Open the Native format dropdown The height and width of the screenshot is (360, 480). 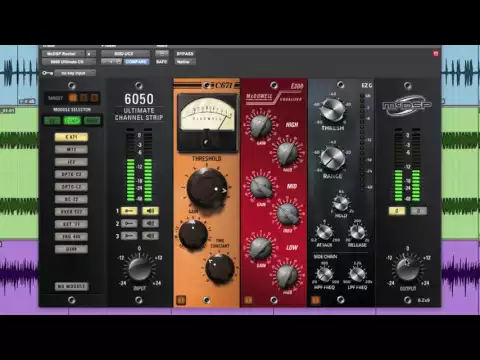click(x=185, y=62)
